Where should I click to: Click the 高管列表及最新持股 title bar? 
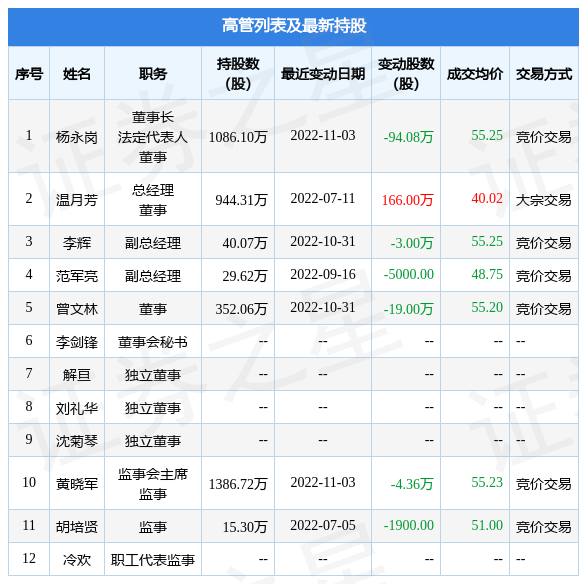(x=293, y=26)
